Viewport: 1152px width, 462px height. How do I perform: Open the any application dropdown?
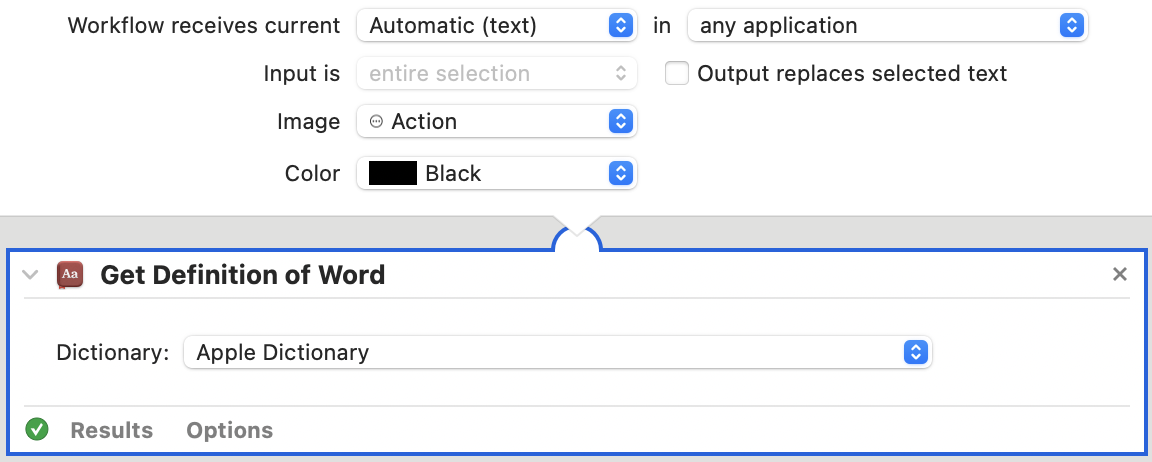point(888,26)
